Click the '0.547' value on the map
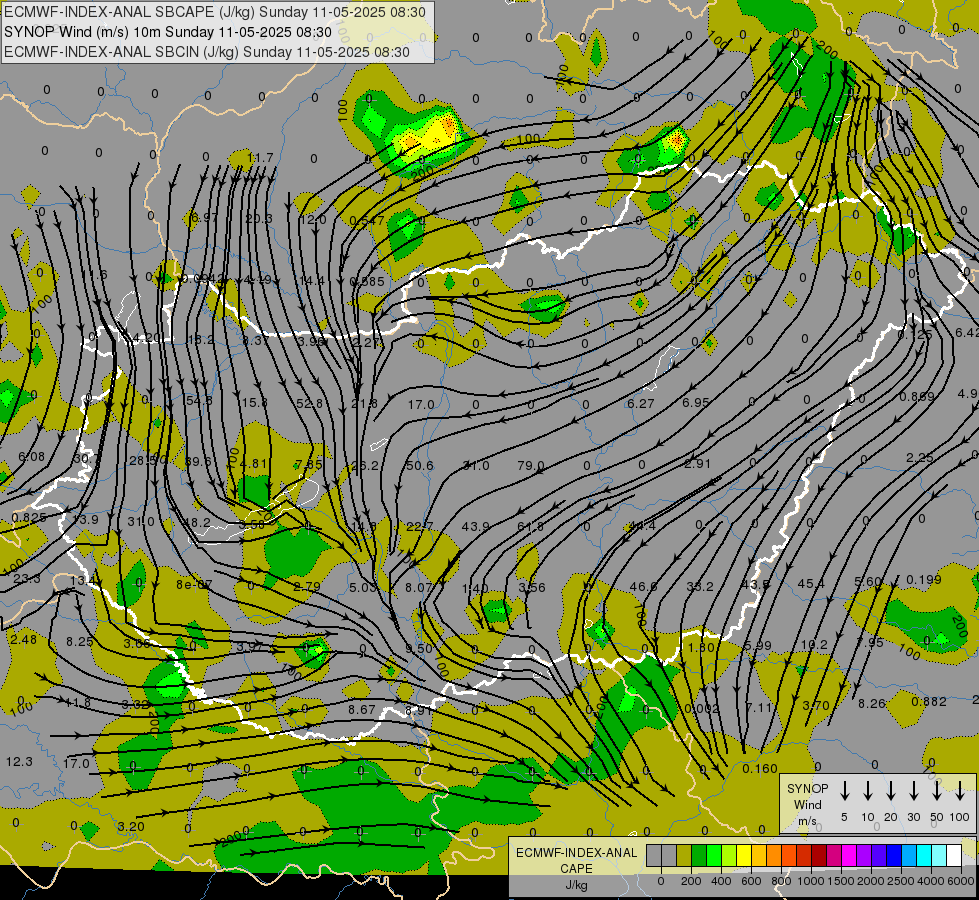Screen dimensions: 979x900 coord(367,221)
